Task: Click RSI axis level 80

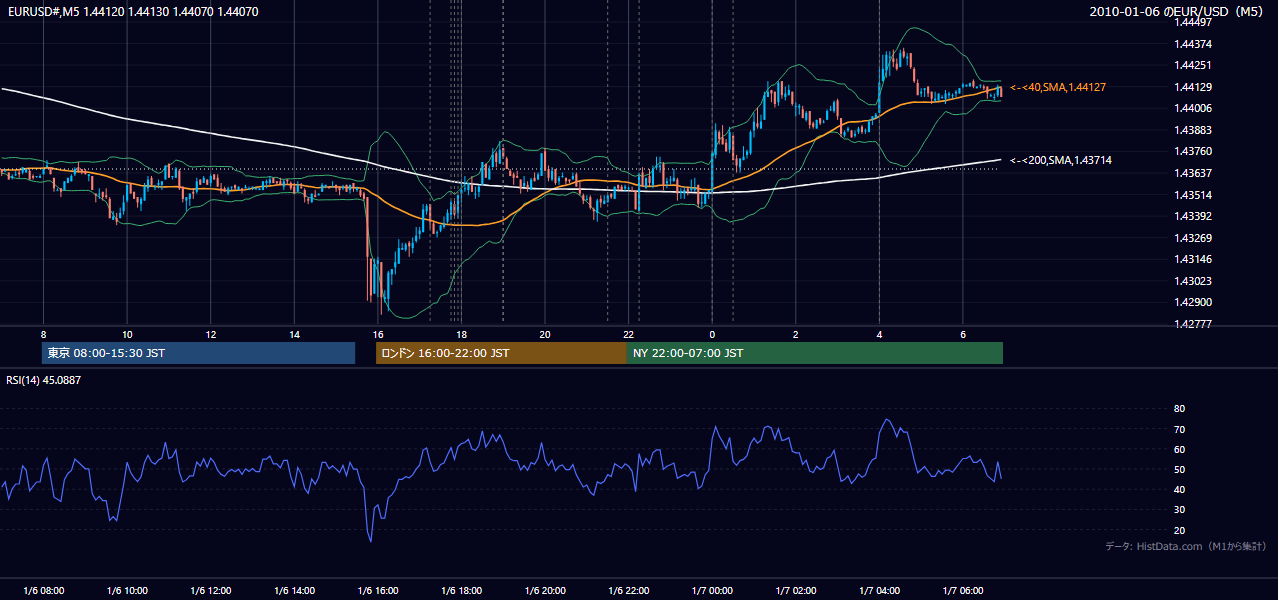Action: [1179, 409]
